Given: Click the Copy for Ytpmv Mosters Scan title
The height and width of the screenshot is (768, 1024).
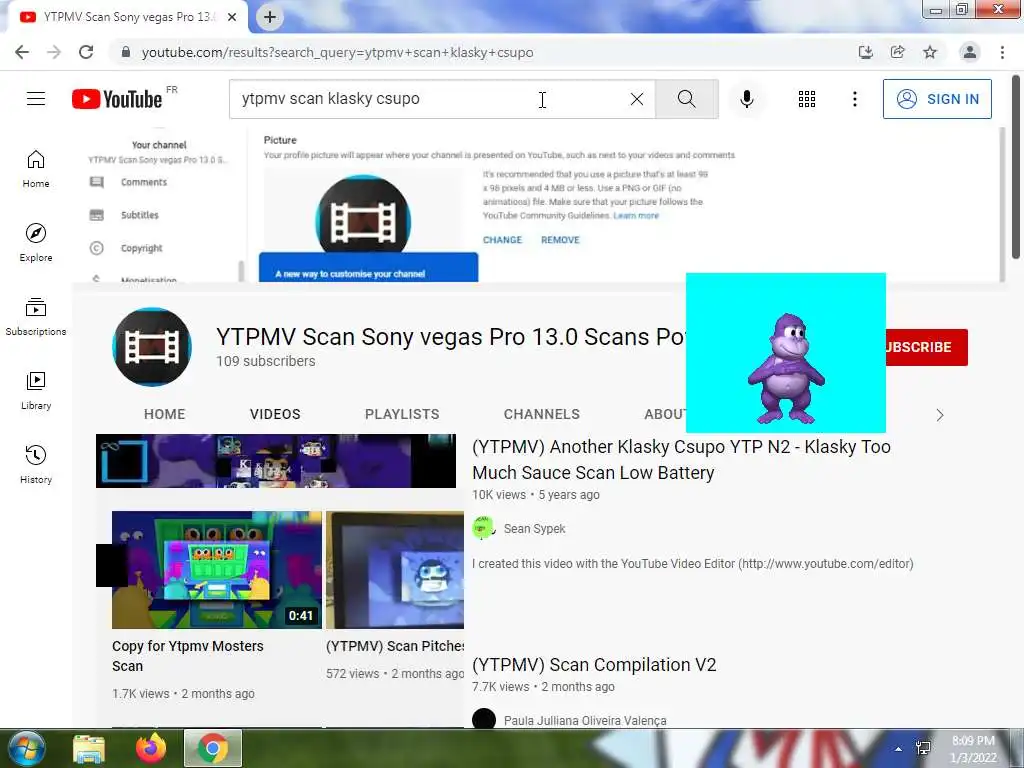Looking at the screenshot, I should point(187,656).
